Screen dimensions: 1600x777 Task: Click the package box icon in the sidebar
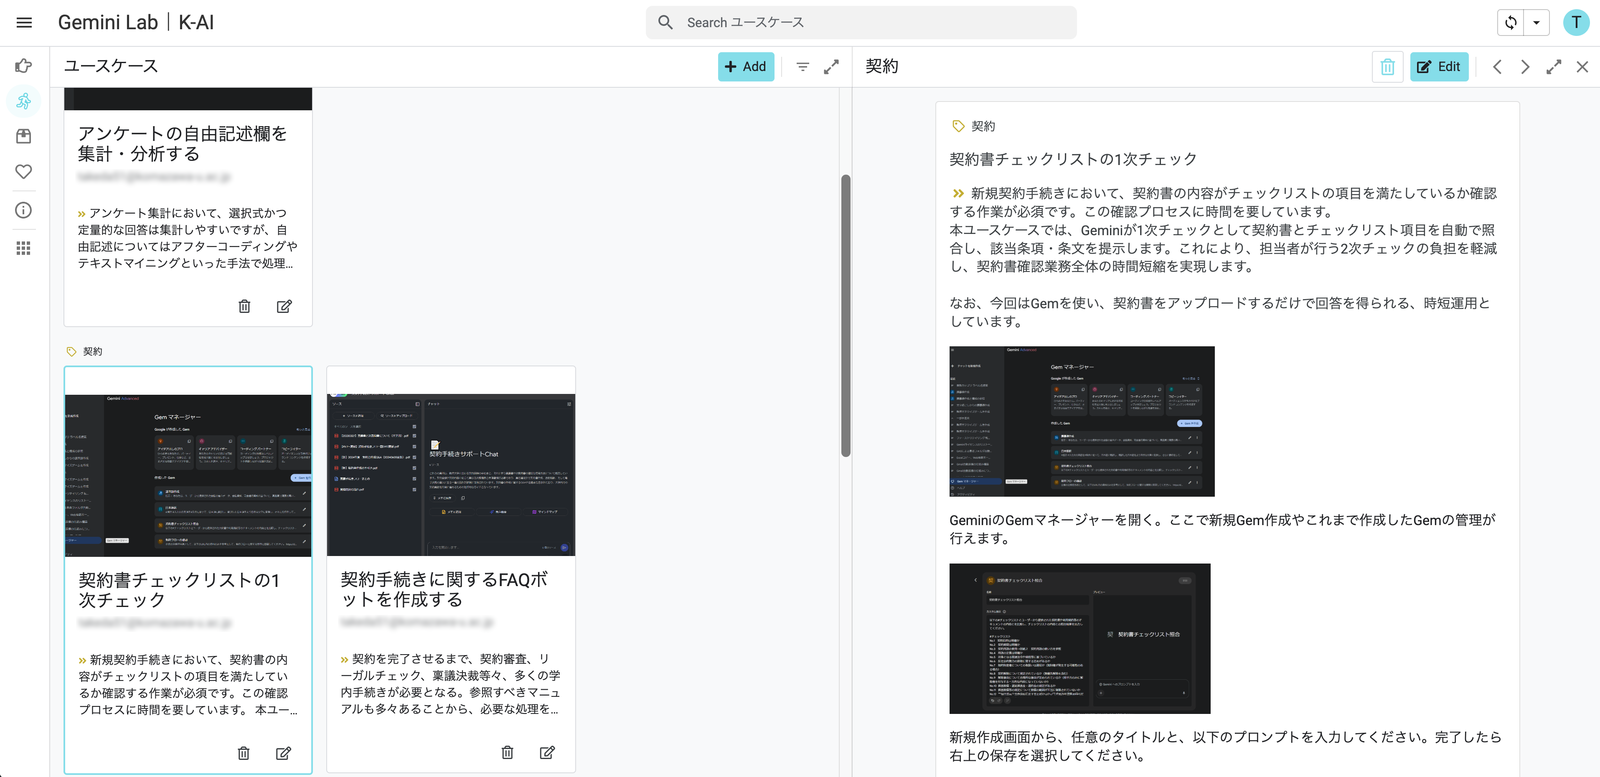click(24, 136)
